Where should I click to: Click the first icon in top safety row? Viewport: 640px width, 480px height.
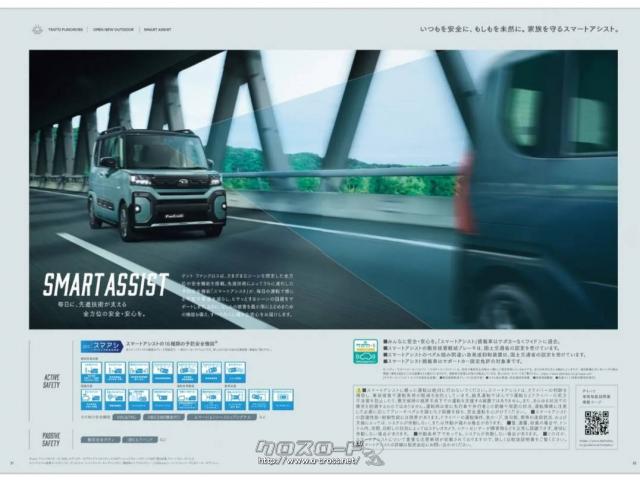tap(91, 371)
